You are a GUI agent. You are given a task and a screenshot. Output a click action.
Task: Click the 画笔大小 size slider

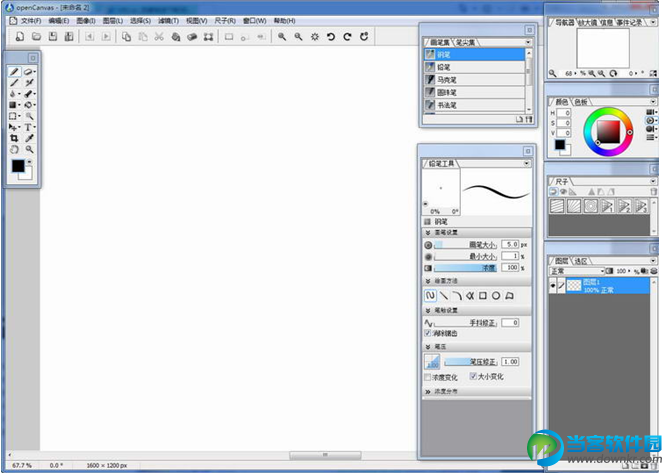pos(466,245)
